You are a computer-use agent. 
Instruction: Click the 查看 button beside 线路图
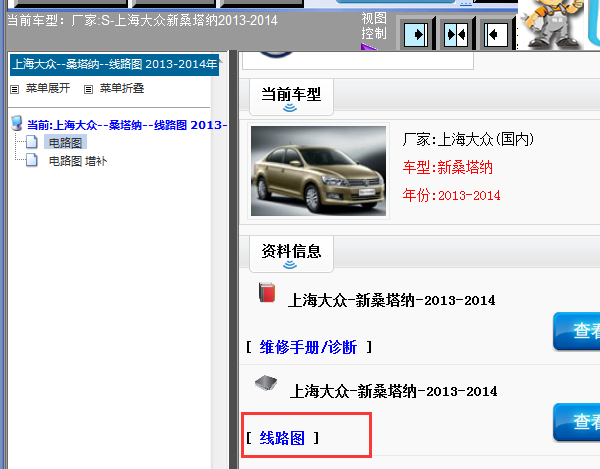tap(577, 422)
